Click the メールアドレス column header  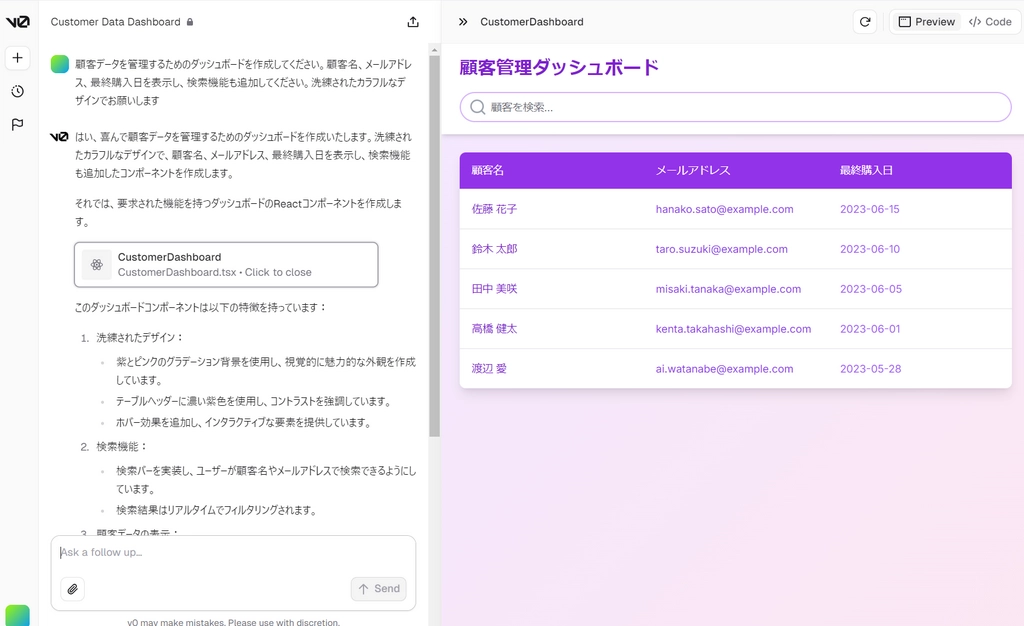click(x=693, y=170)
